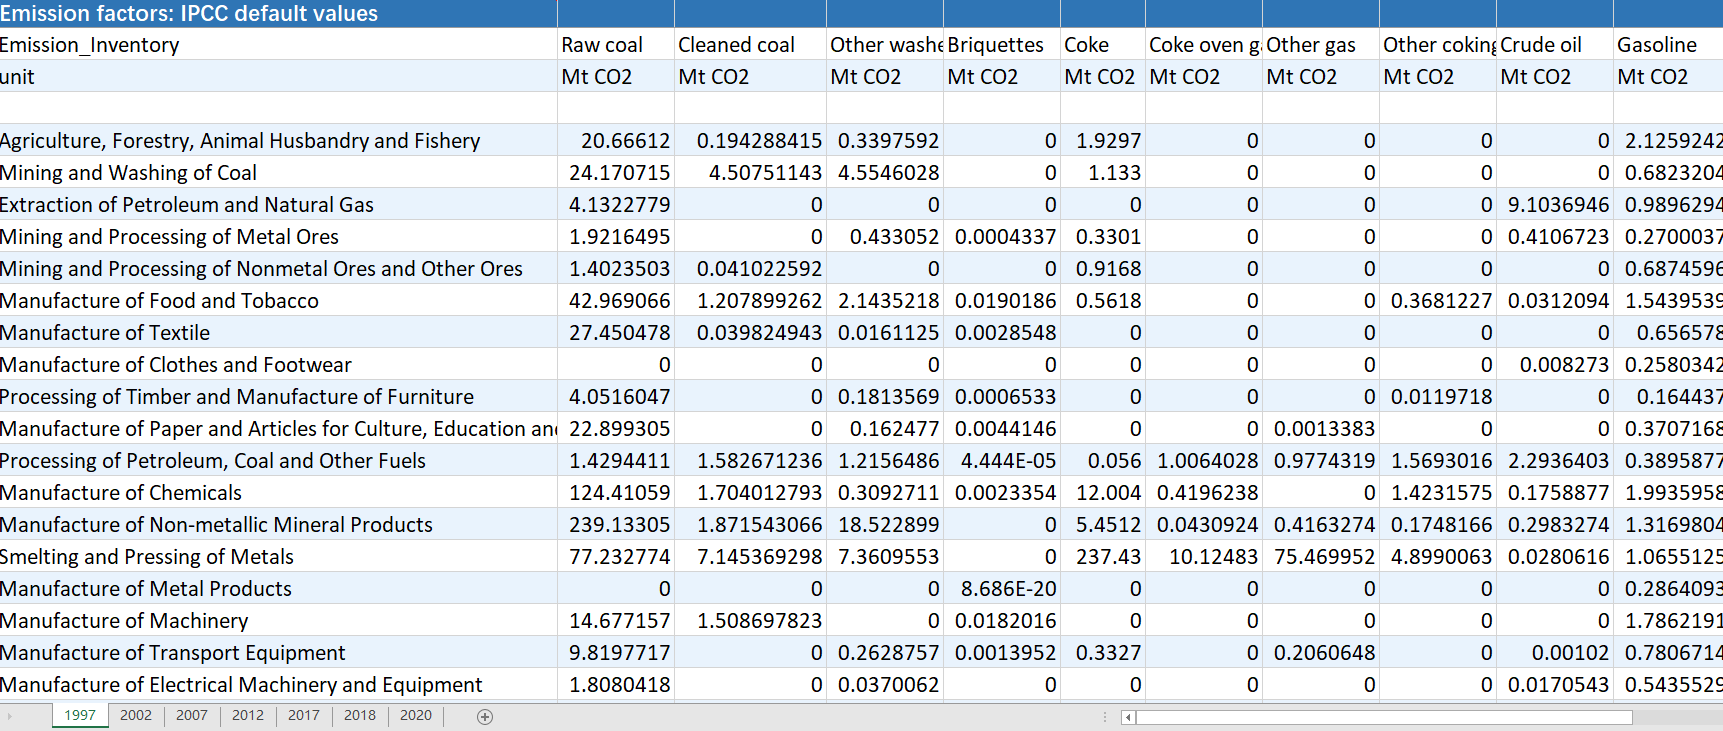This screenshot has width=1723, height=731.
Task: Select the Raw coal header cell
Action: (x=616, y=45)
